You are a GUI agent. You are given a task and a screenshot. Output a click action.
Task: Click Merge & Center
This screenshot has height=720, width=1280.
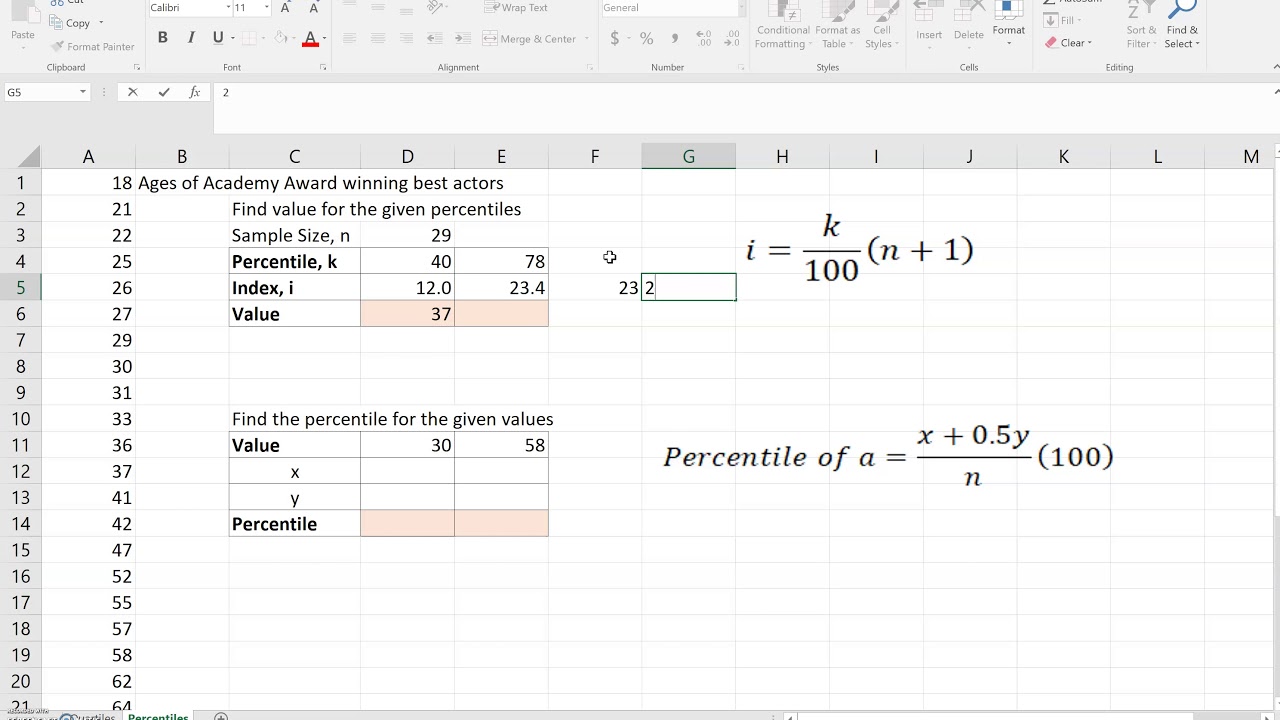click(530, 39)
